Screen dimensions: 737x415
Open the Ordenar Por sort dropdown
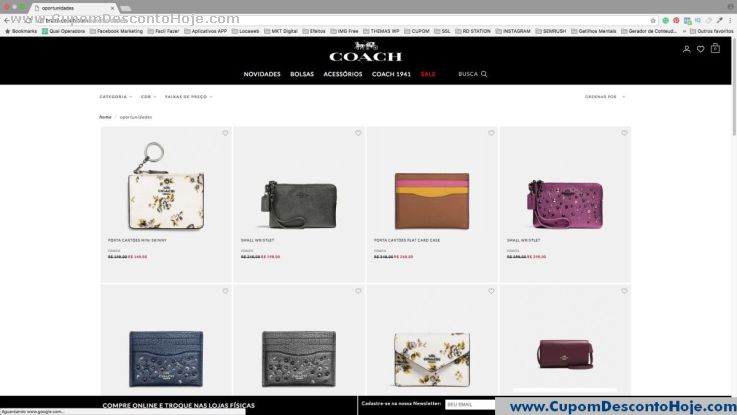[605, 97]
